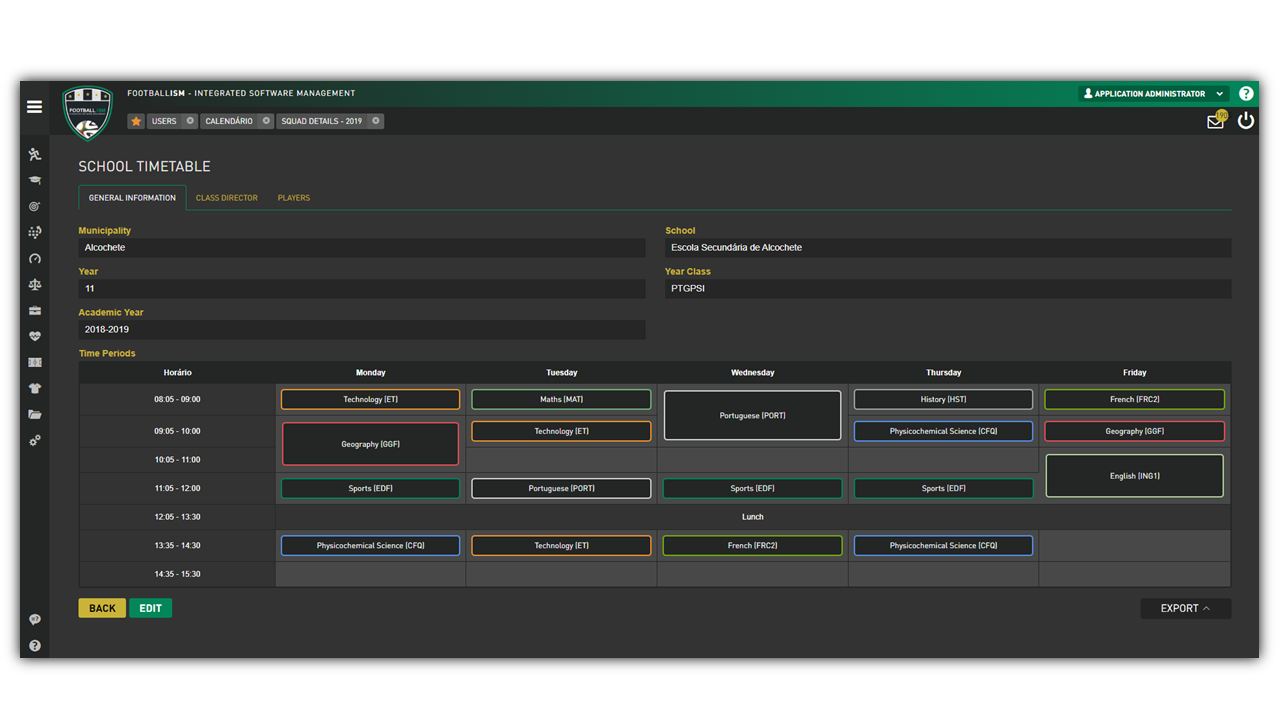This screenshot has width=1280, height=720.
Task: Select Wednesday's Portuguese (PORT) lesson block
Action: (x=753, y=415)
